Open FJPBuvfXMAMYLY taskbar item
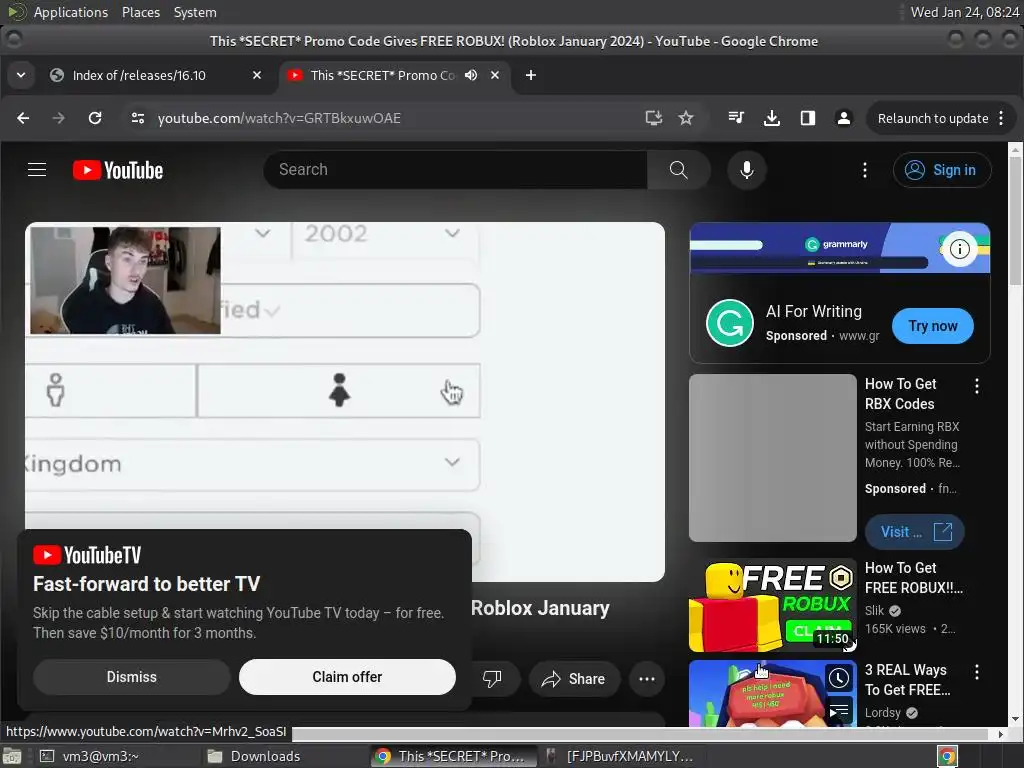Screen dimensions: 1024x768 (x=619, y=756)
